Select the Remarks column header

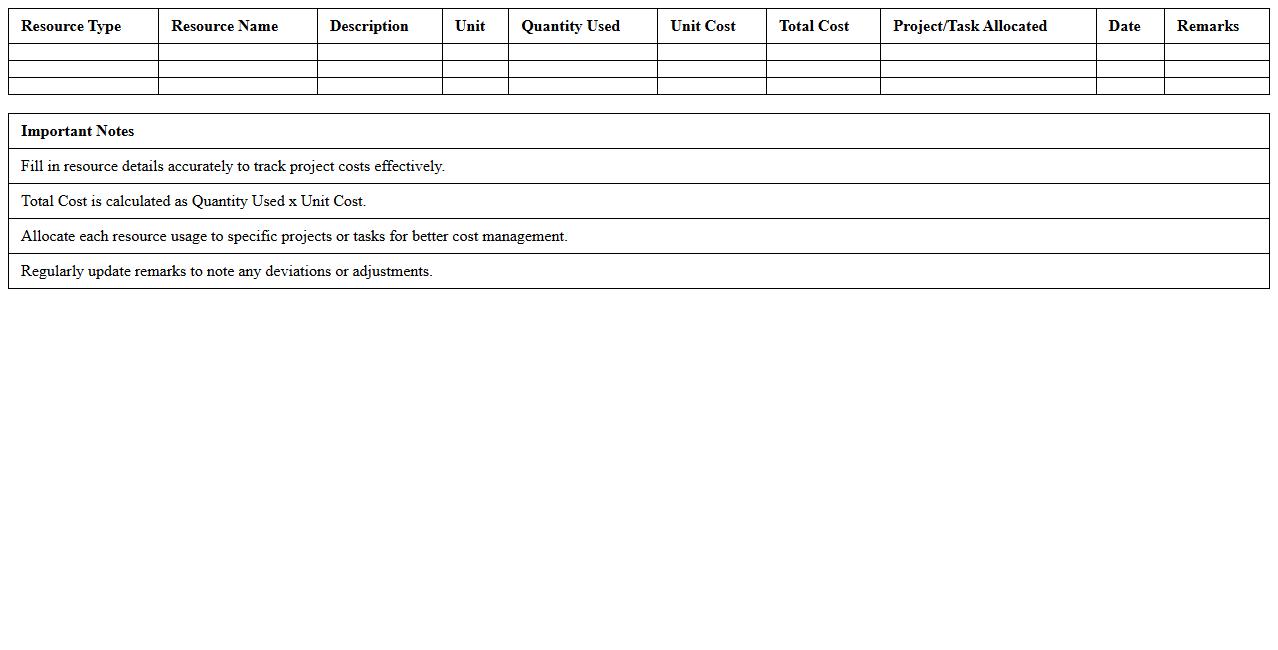tap(1207, 26)
